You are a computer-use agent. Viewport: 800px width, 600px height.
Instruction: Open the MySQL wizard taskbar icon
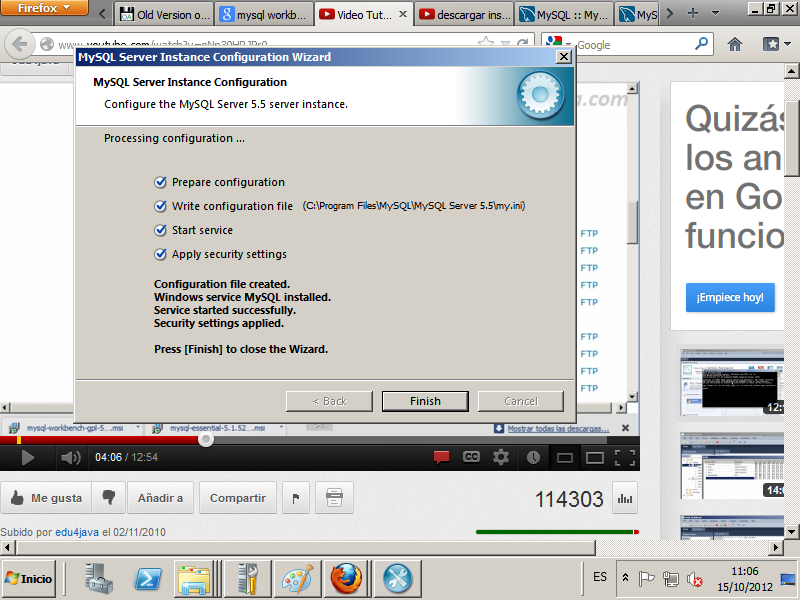tap(397, 579)
